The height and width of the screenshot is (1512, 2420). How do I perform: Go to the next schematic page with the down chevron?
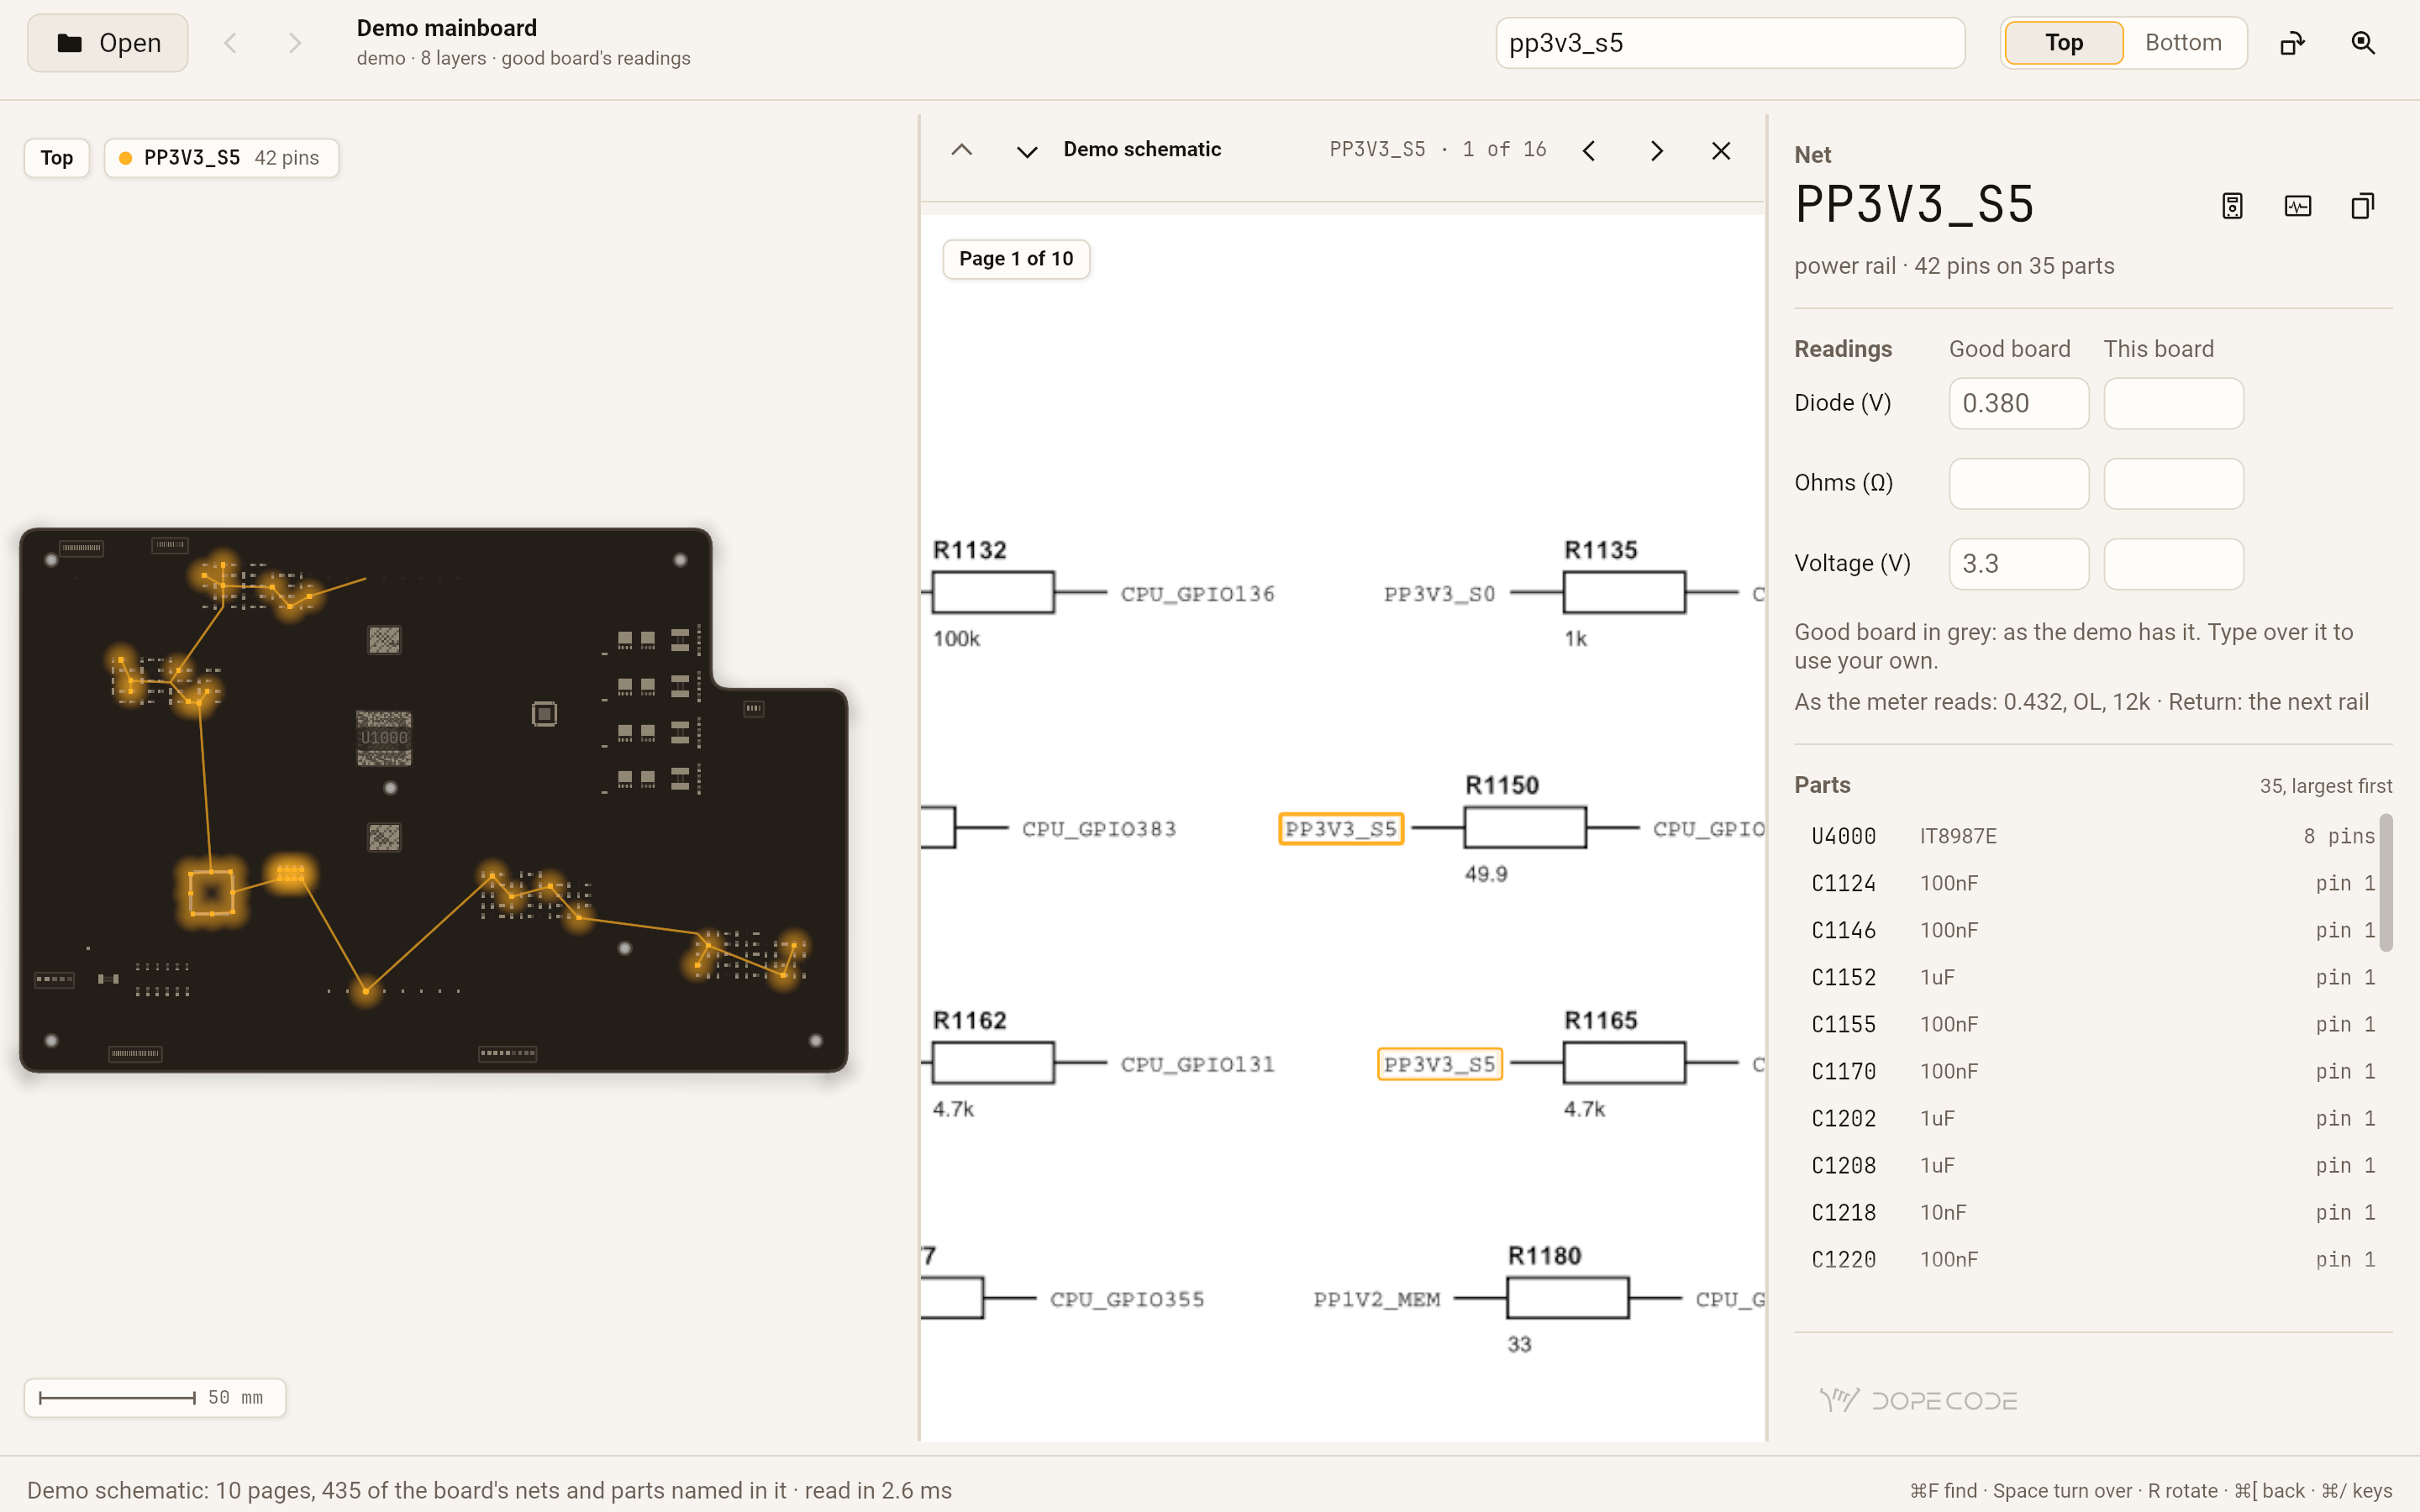(1027, 150)
